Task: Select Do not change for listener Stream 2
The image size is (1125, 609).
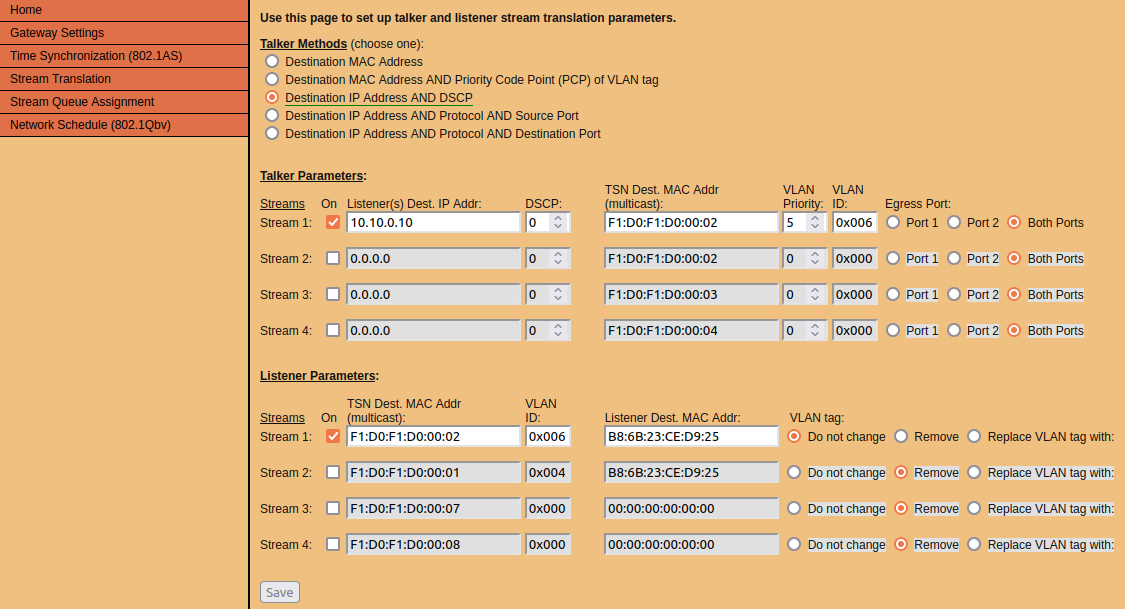Action: [x=794, y=472]
